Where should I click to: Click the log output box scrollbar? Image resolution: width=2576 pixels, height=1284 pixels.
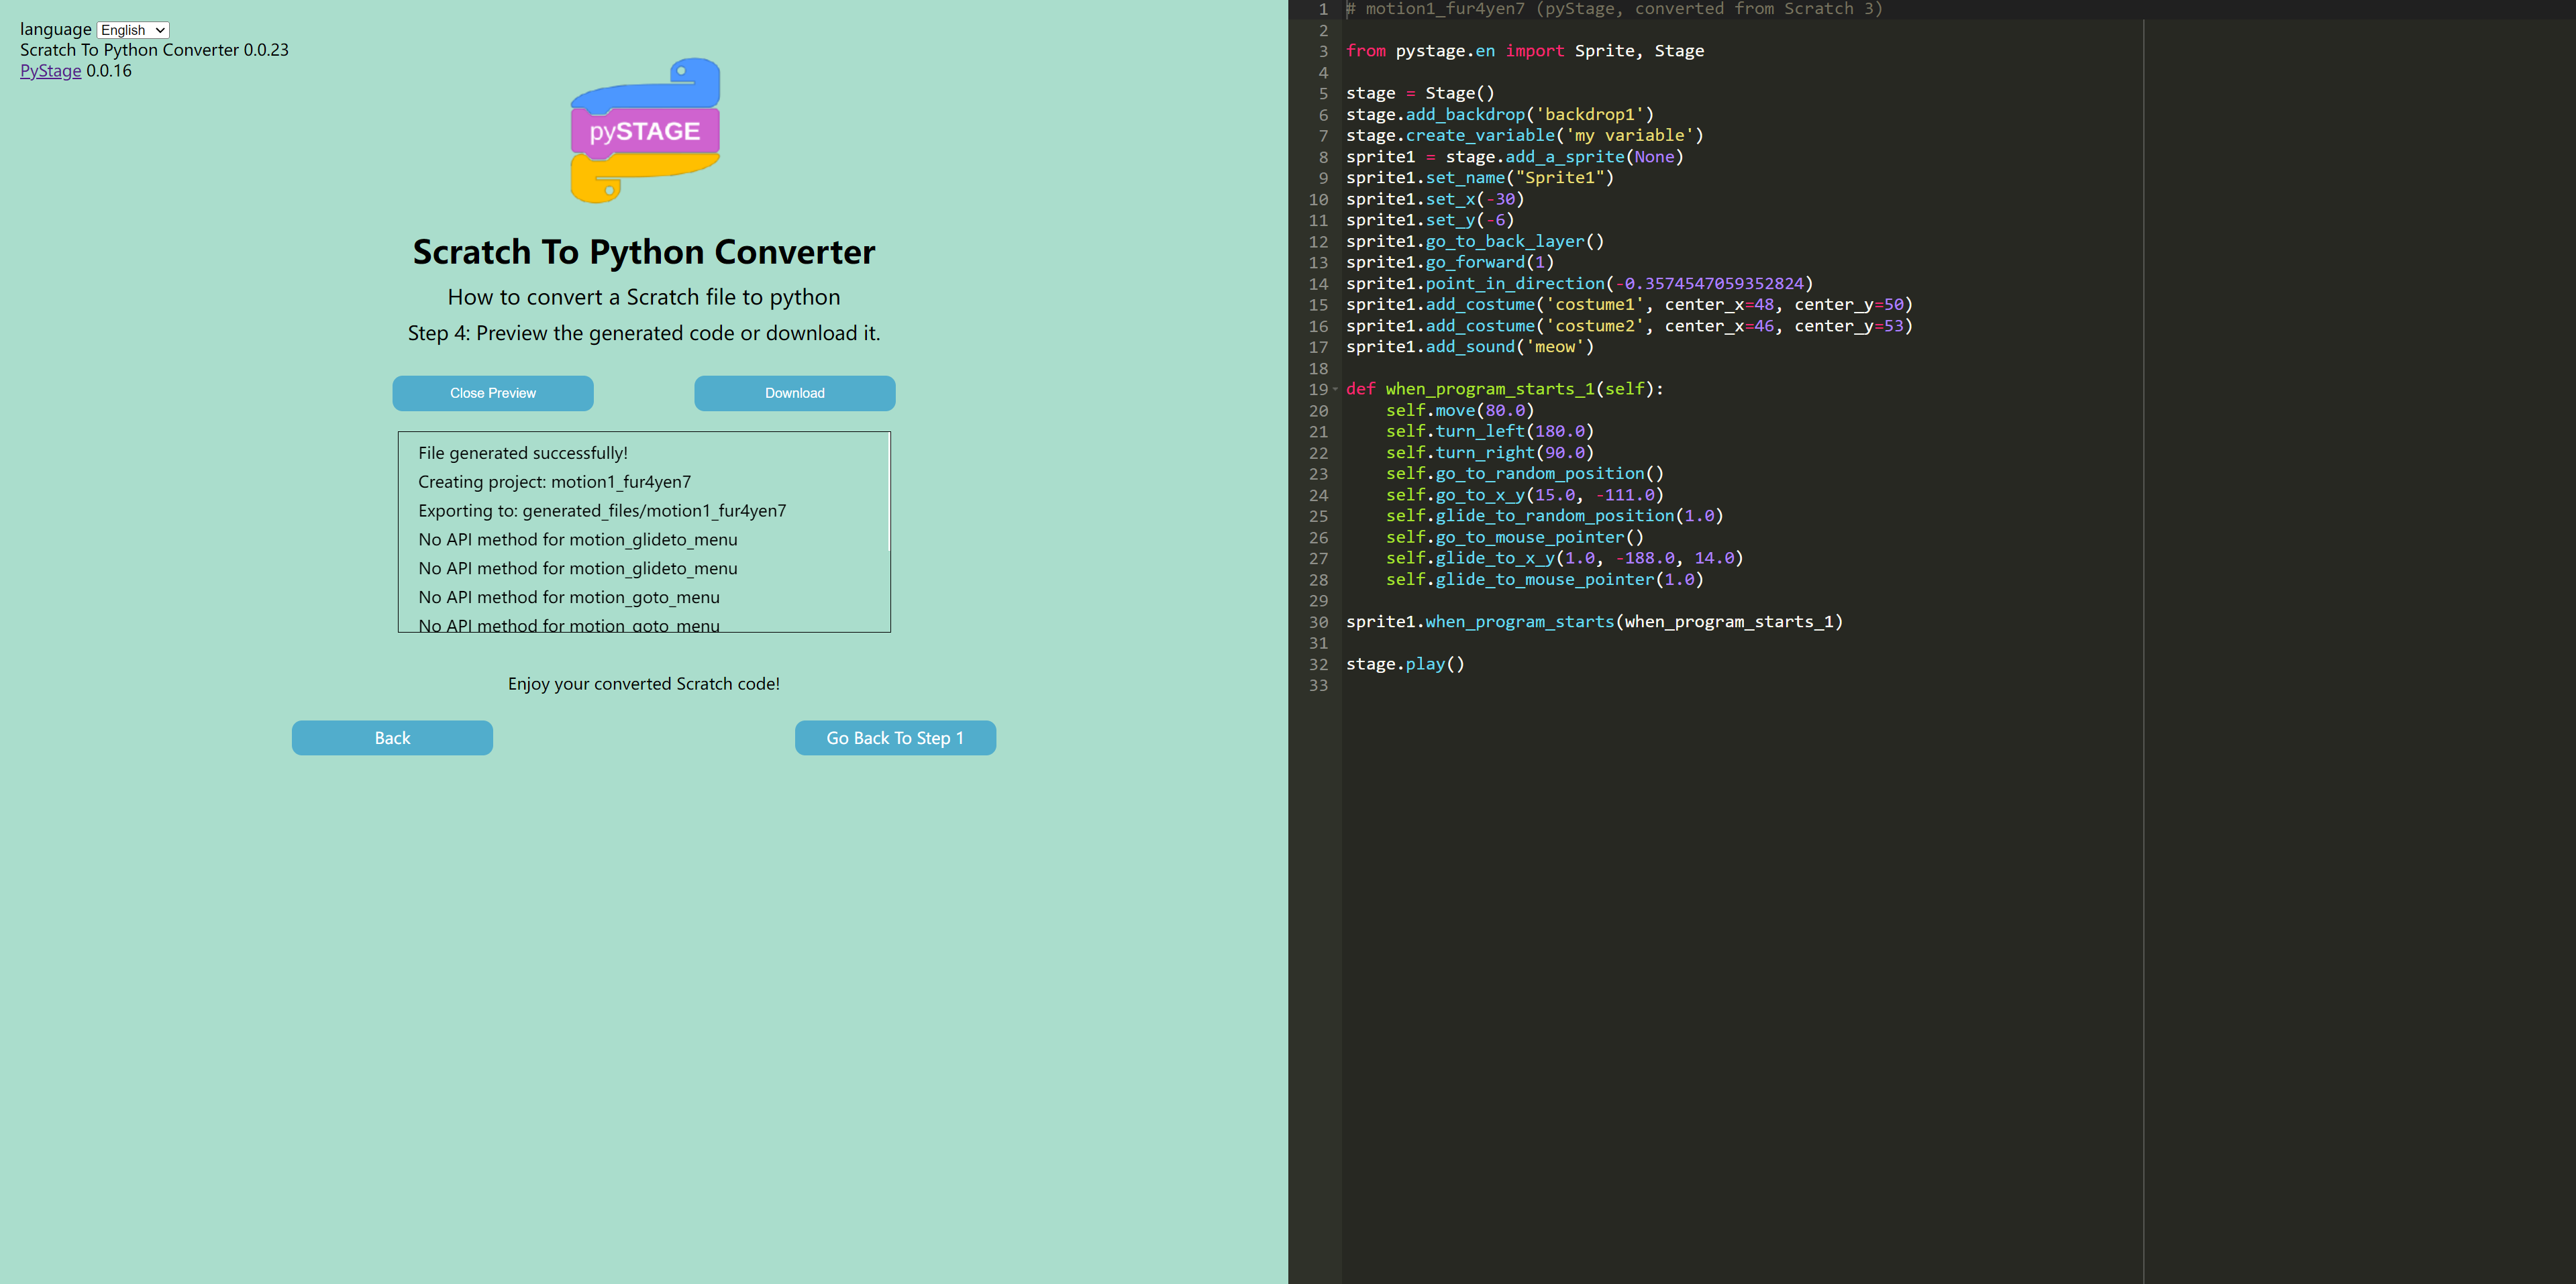point(888,492)
